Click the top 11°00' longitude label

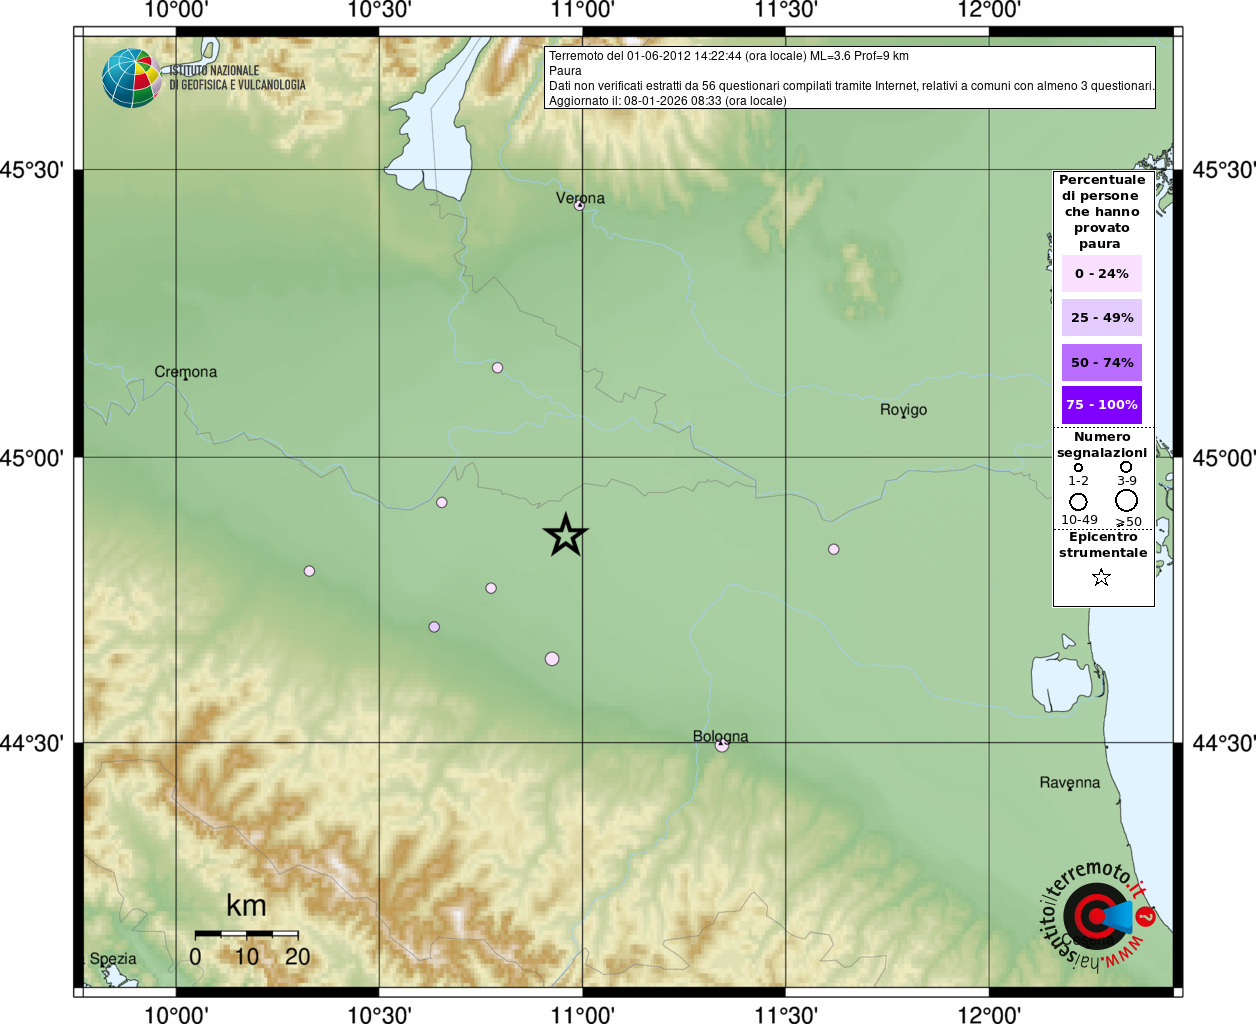pos(582,10)
